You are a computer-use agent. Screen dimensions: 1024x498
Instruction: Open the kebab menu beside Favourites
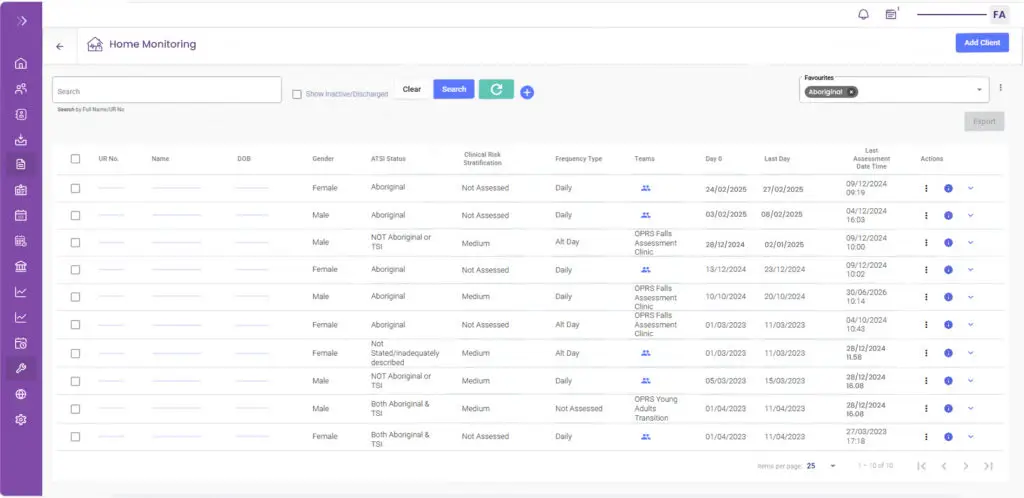1000,87
